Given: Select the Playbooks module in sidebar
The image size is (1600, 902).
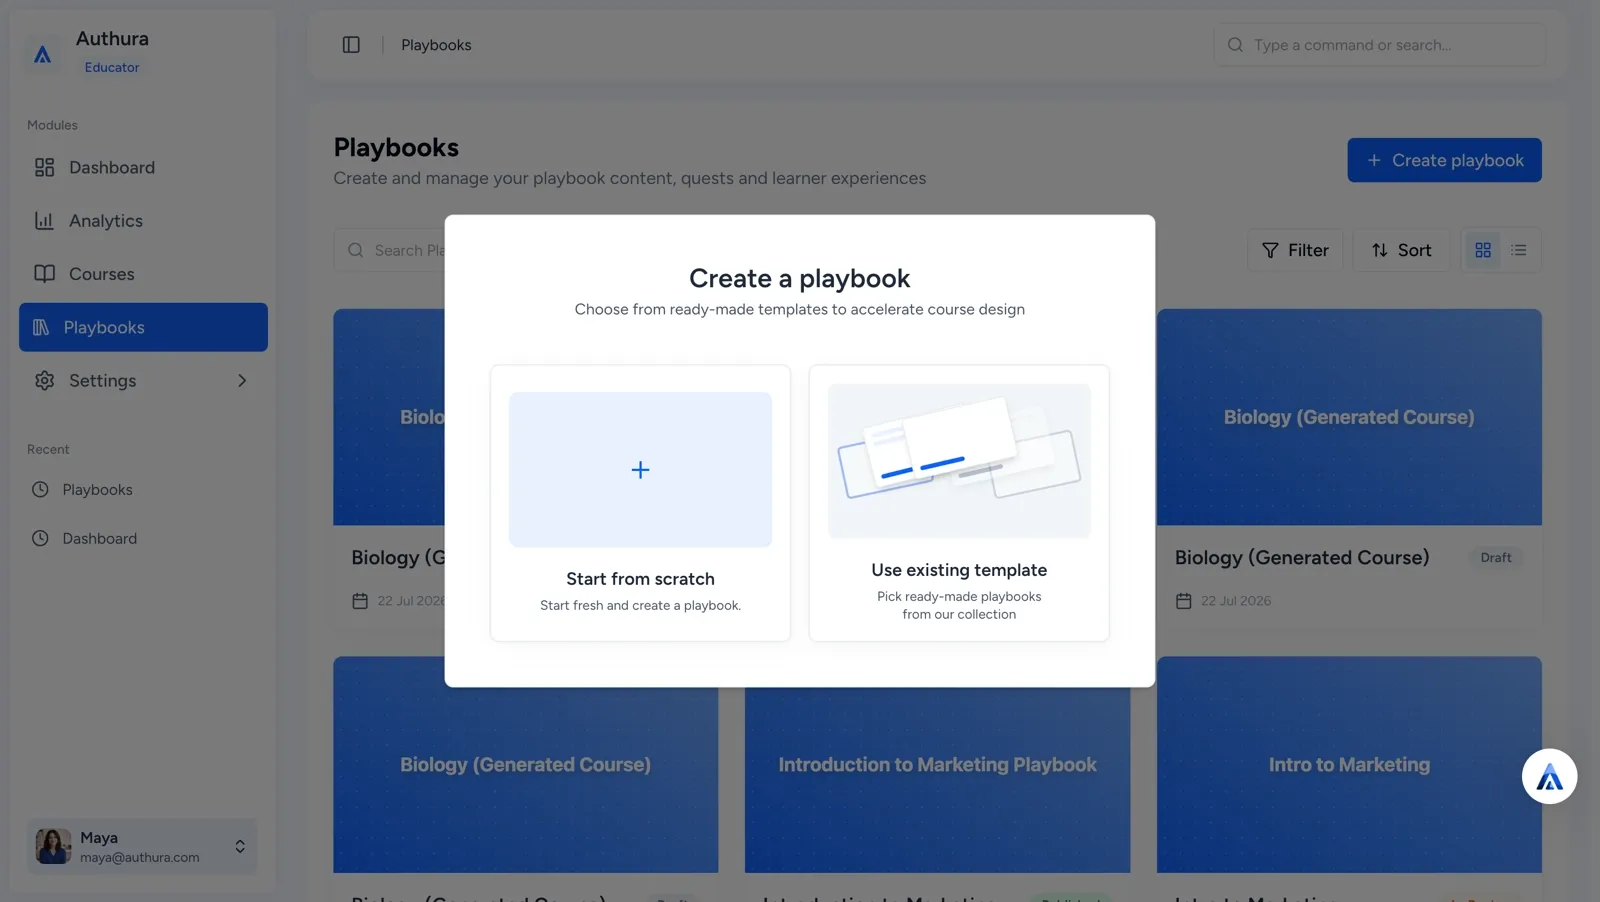Looking at the screenshot, I should click(x=143, y=327).
